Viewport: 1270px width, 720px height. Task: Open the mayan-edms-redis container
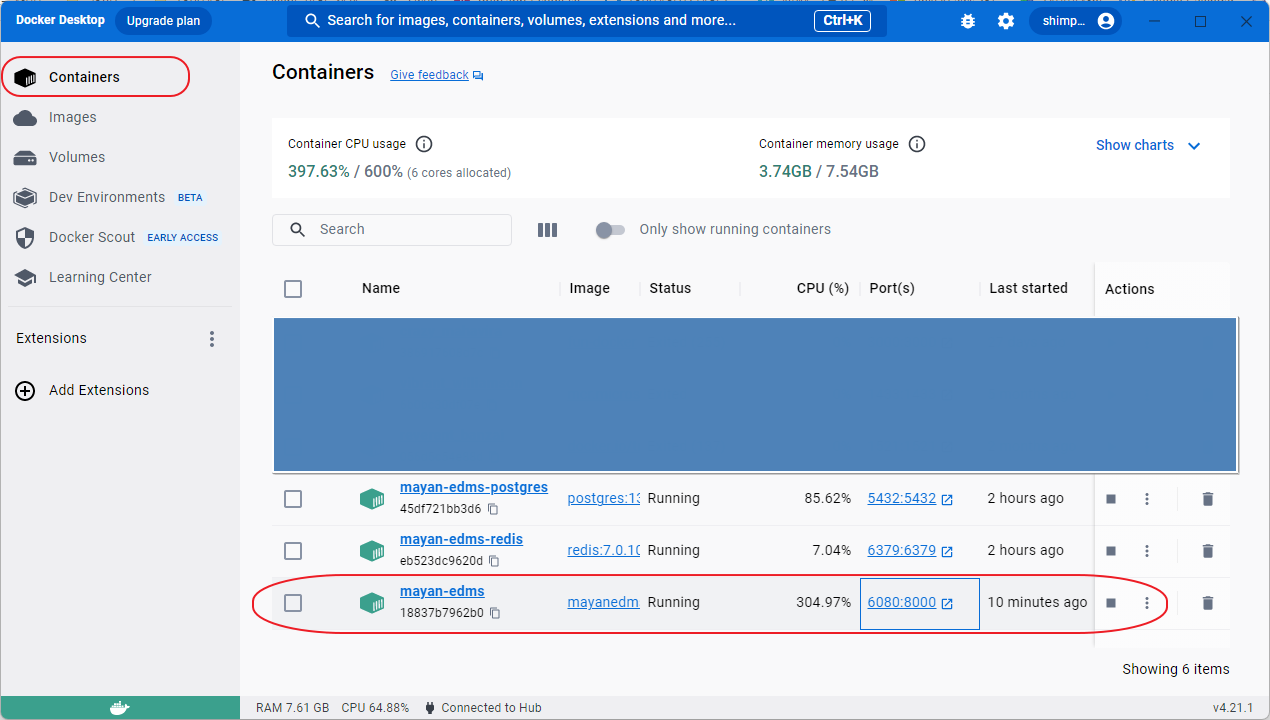[461, 540]
